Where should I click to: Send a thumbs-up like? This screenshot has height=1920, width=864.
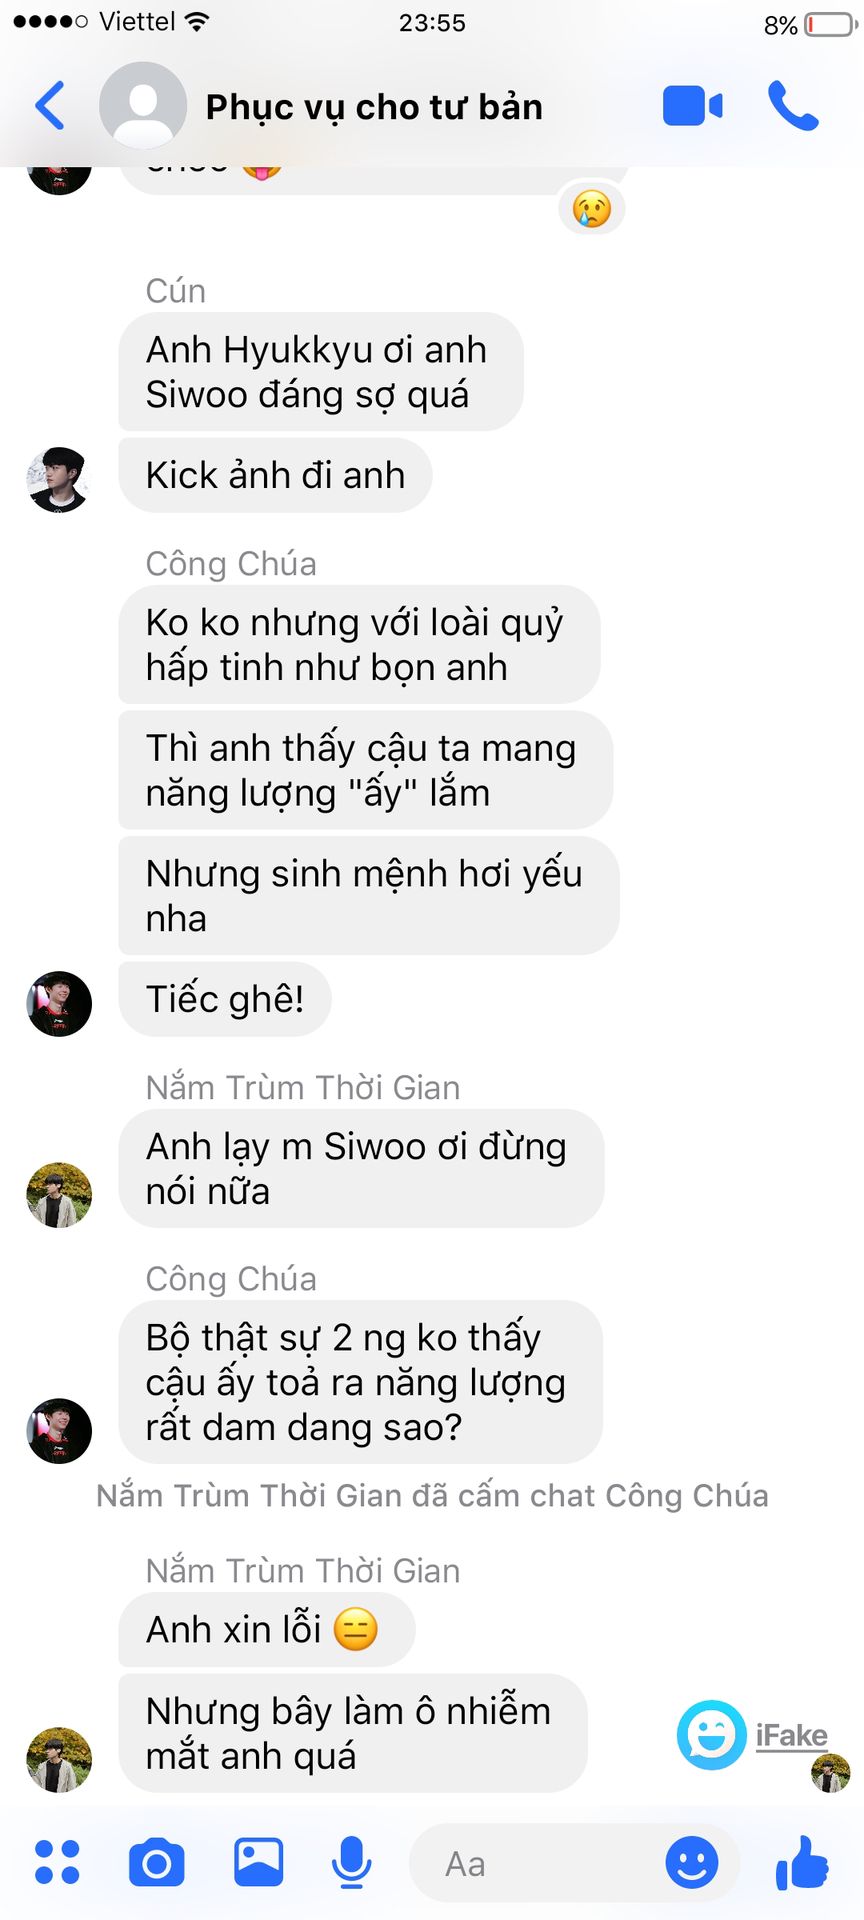[x=802, y=1862]
